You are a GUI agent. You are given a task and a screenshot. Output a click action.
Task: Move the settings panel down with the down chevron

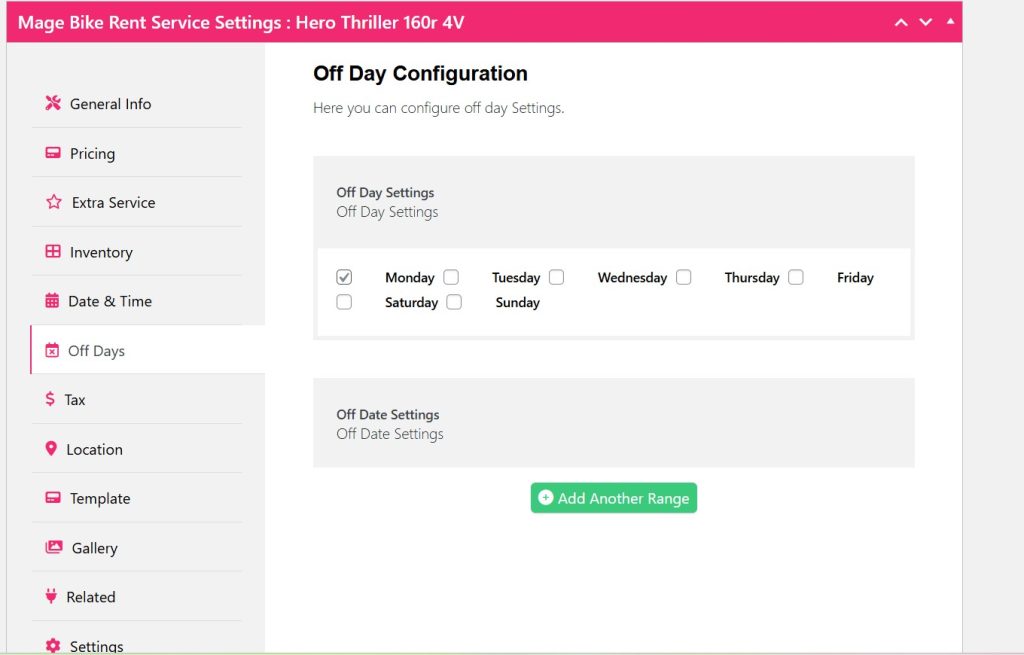click(925, 22)
